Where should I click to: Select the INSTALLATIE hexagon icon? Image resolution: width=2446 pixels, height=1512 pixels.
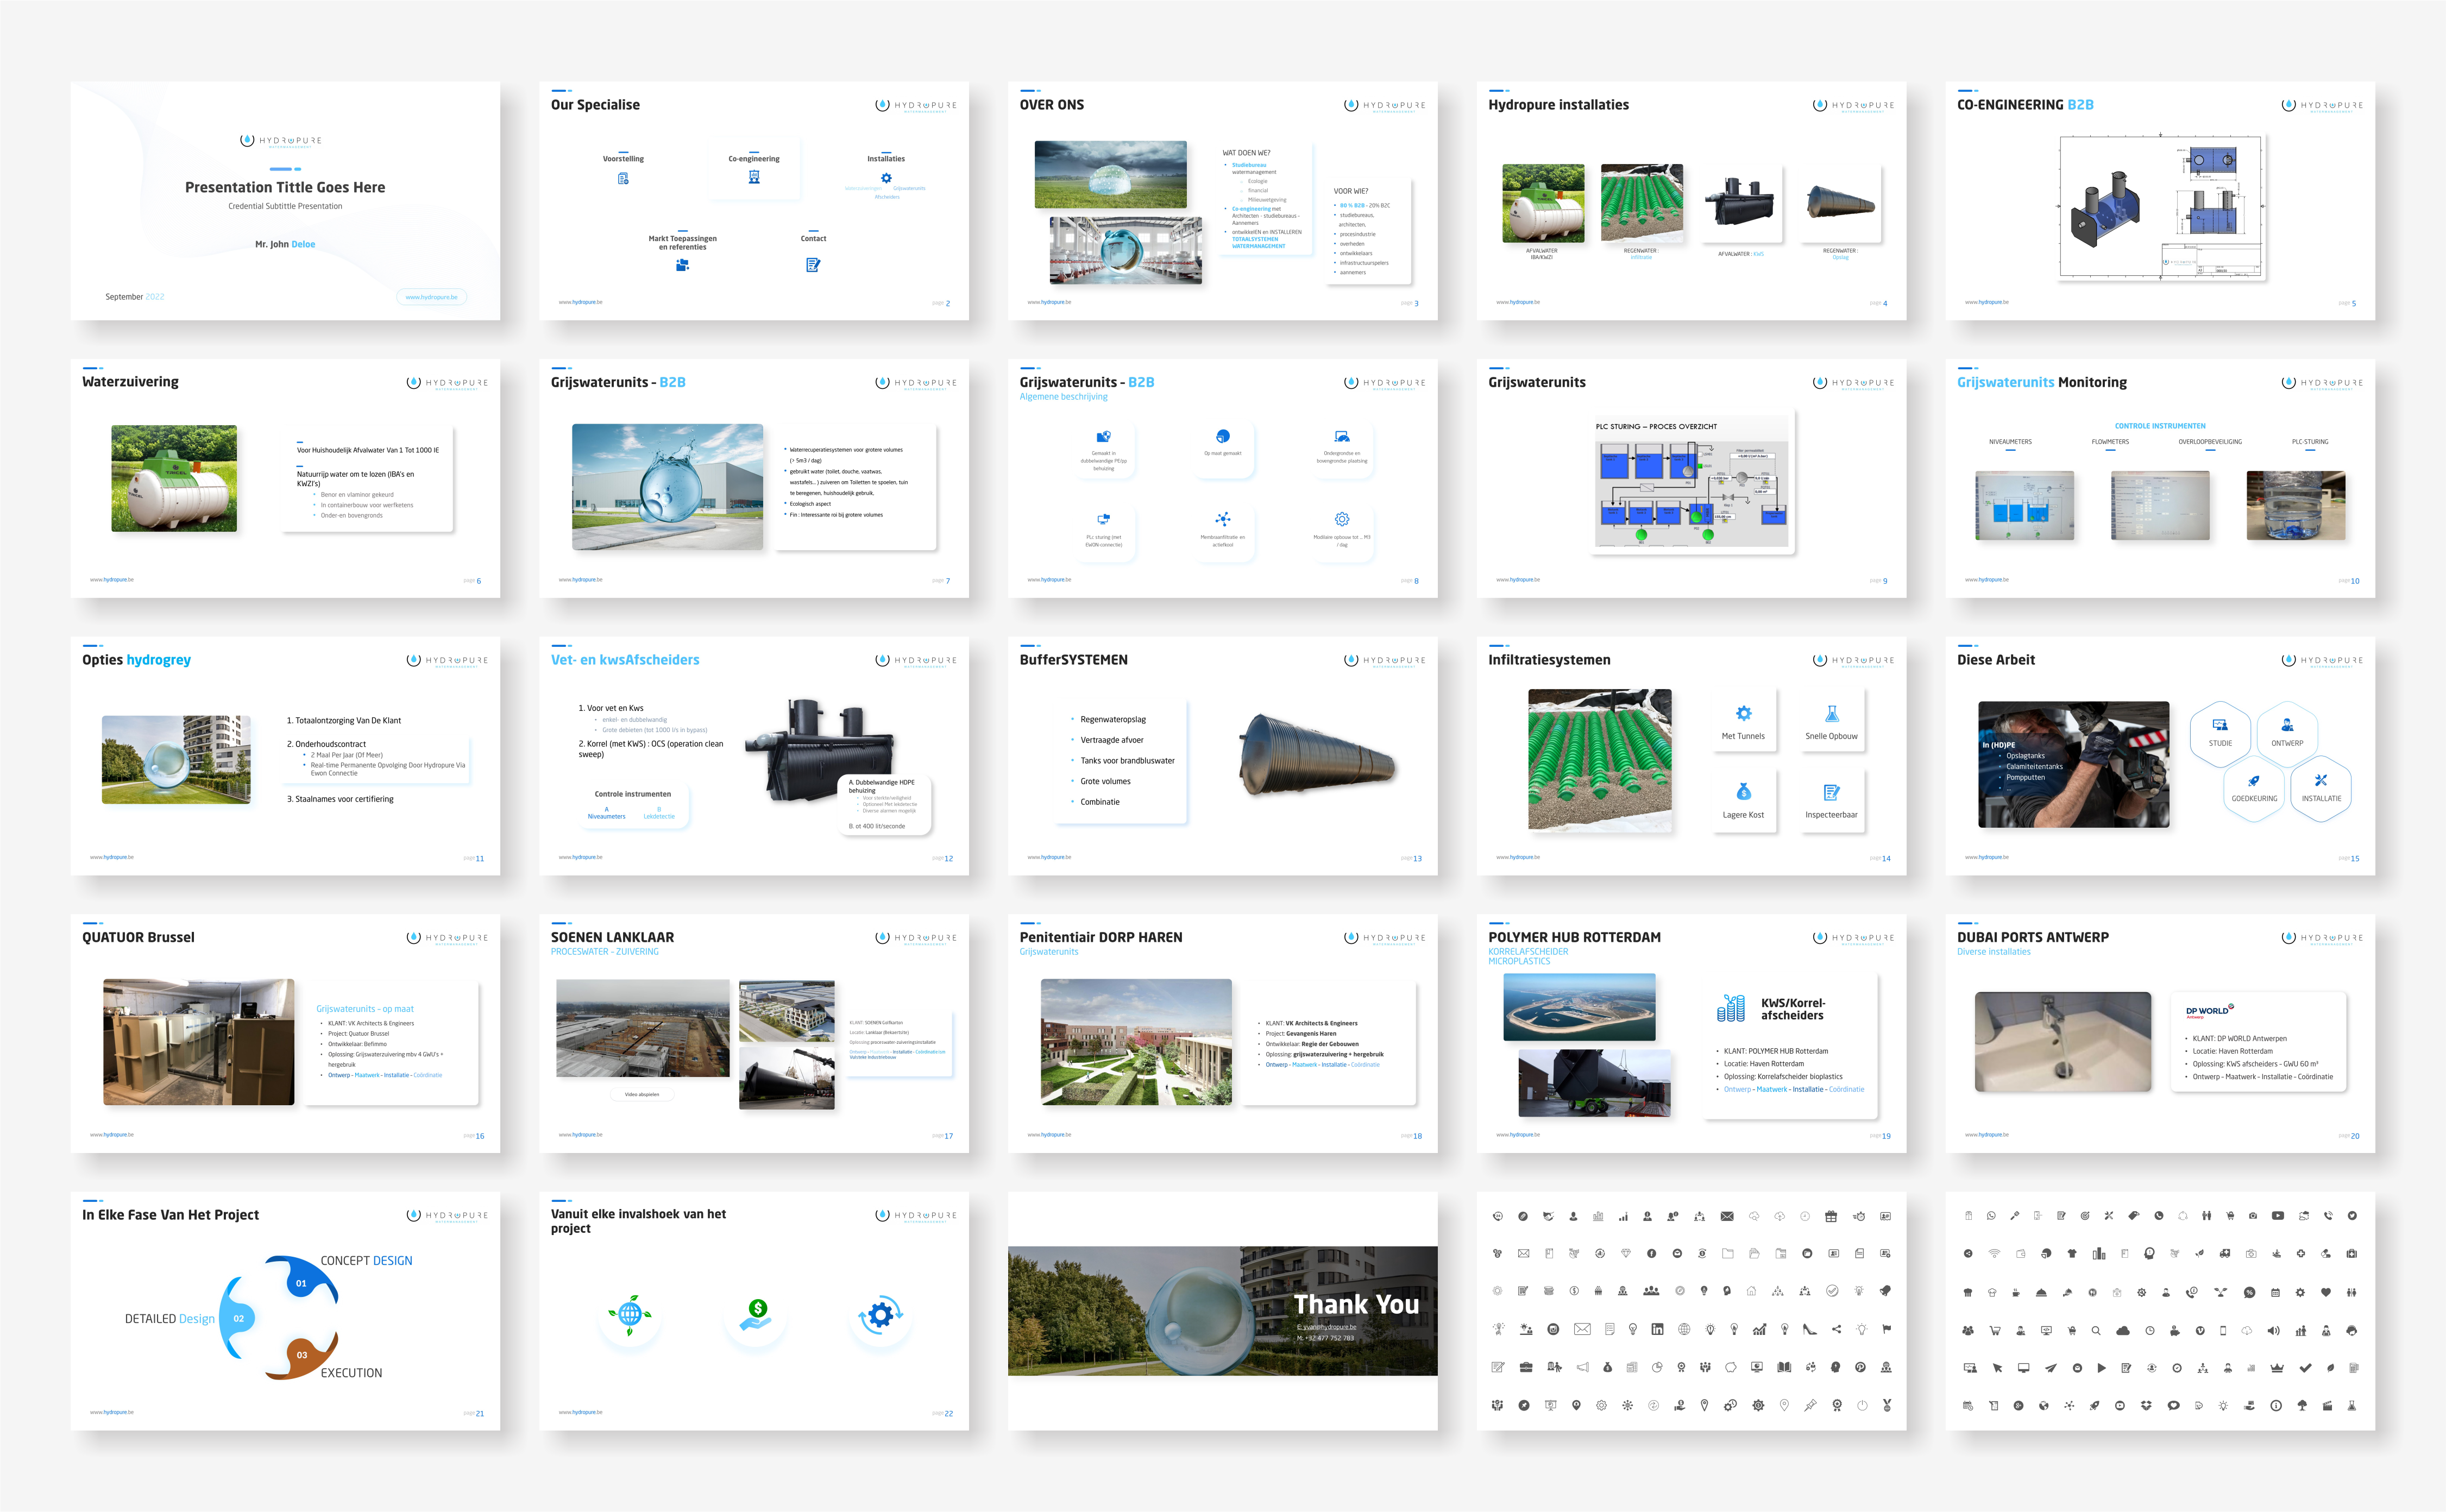coord(2321,780)
